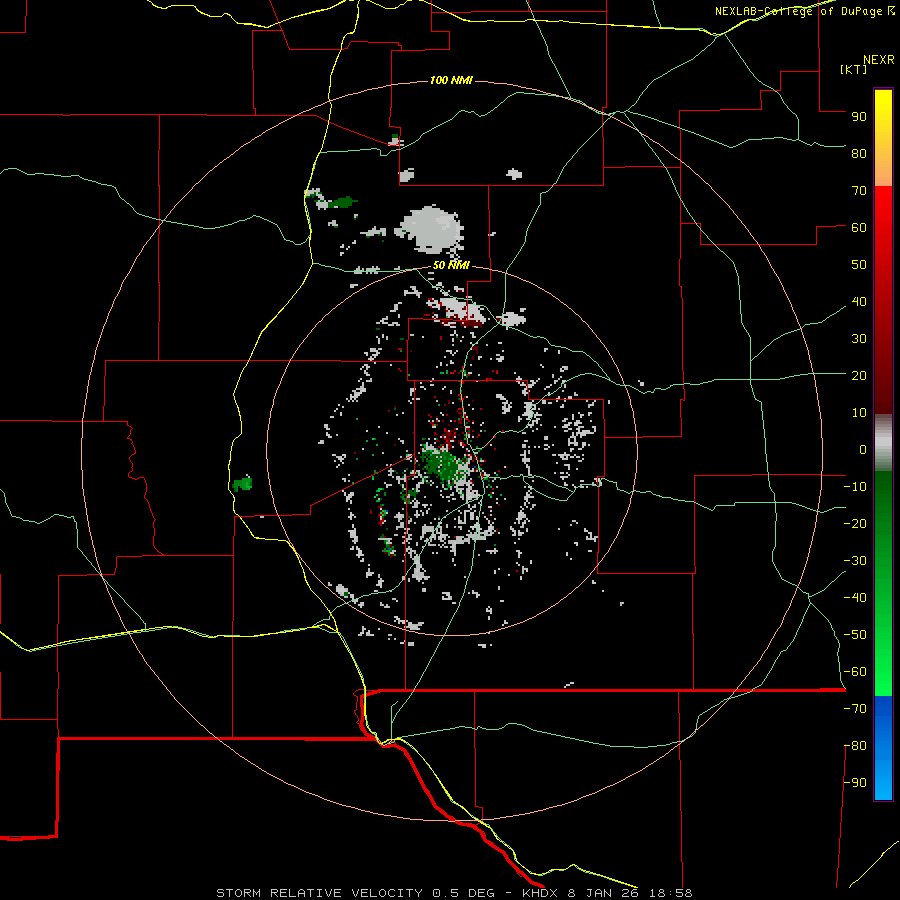Click the "-30" value on velocity scale
Image resolution: width=900 pixels, height=900 pixels.
(855, 561)
